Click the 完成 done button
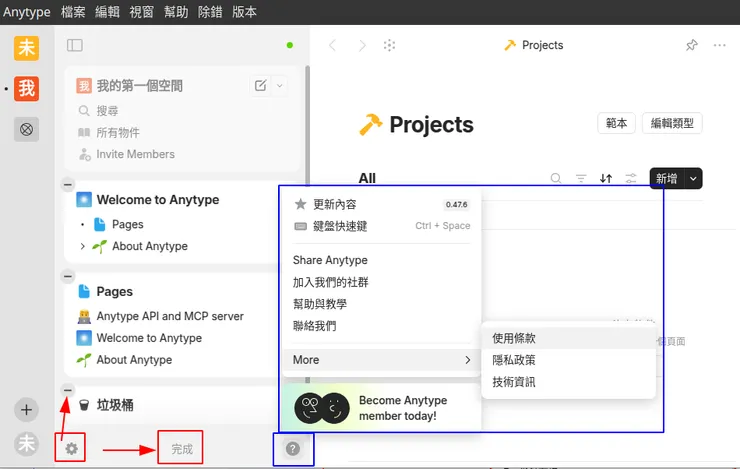 point(182,449)
